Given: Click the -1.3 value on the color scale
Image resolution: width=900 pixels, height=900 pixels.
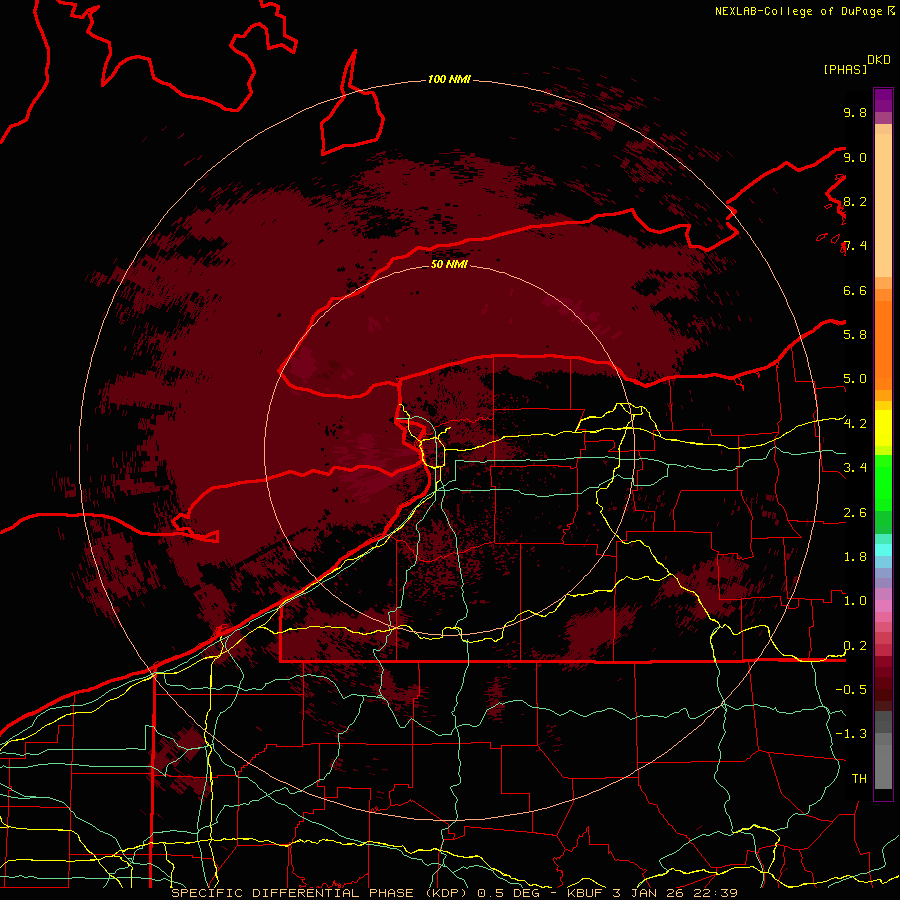Looking at the screenshot, I should tap(851, 734).
